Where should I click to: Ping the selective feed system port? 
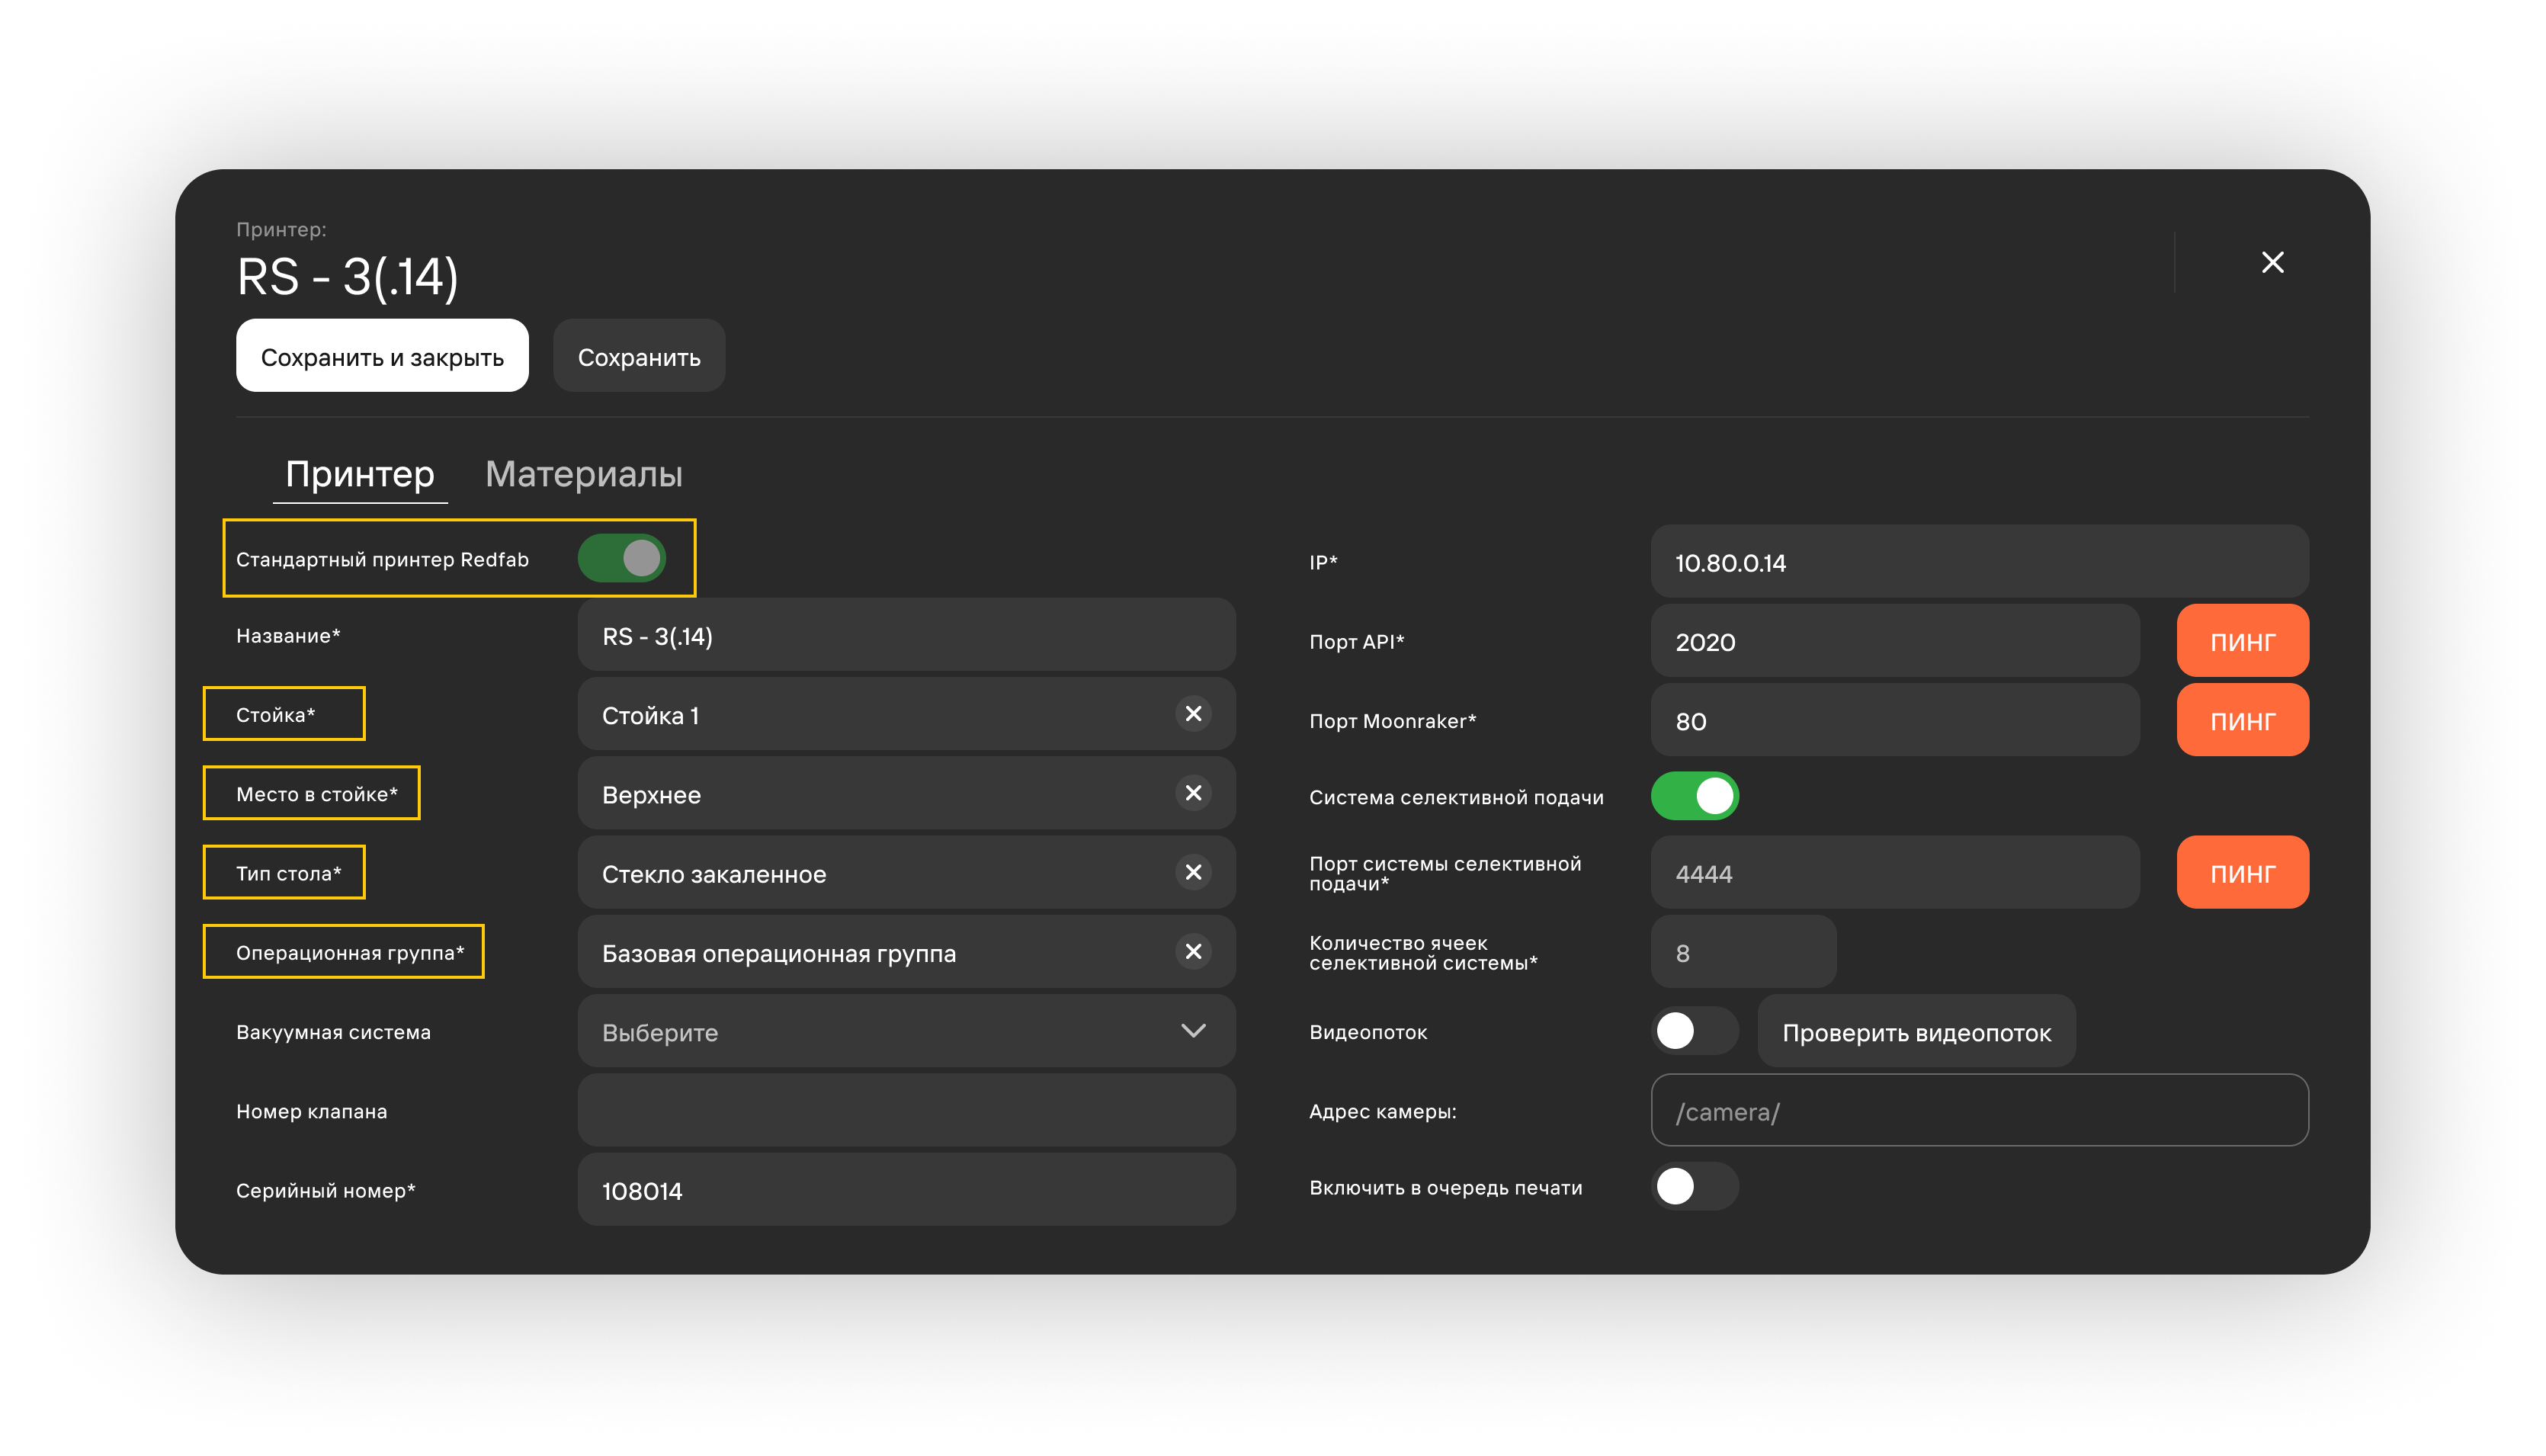[x=2242, y=873]
